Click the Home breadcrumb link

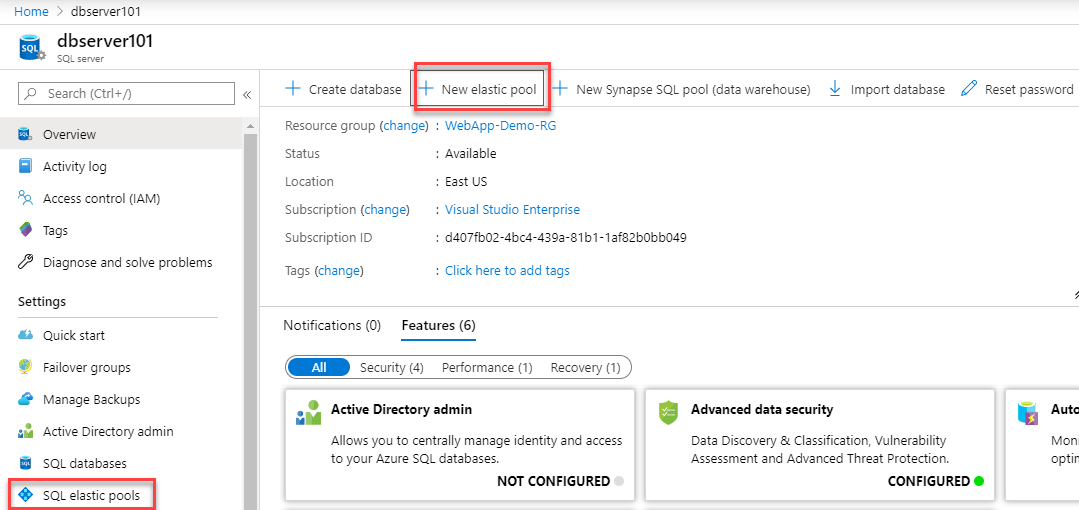(x=31, y=12)
